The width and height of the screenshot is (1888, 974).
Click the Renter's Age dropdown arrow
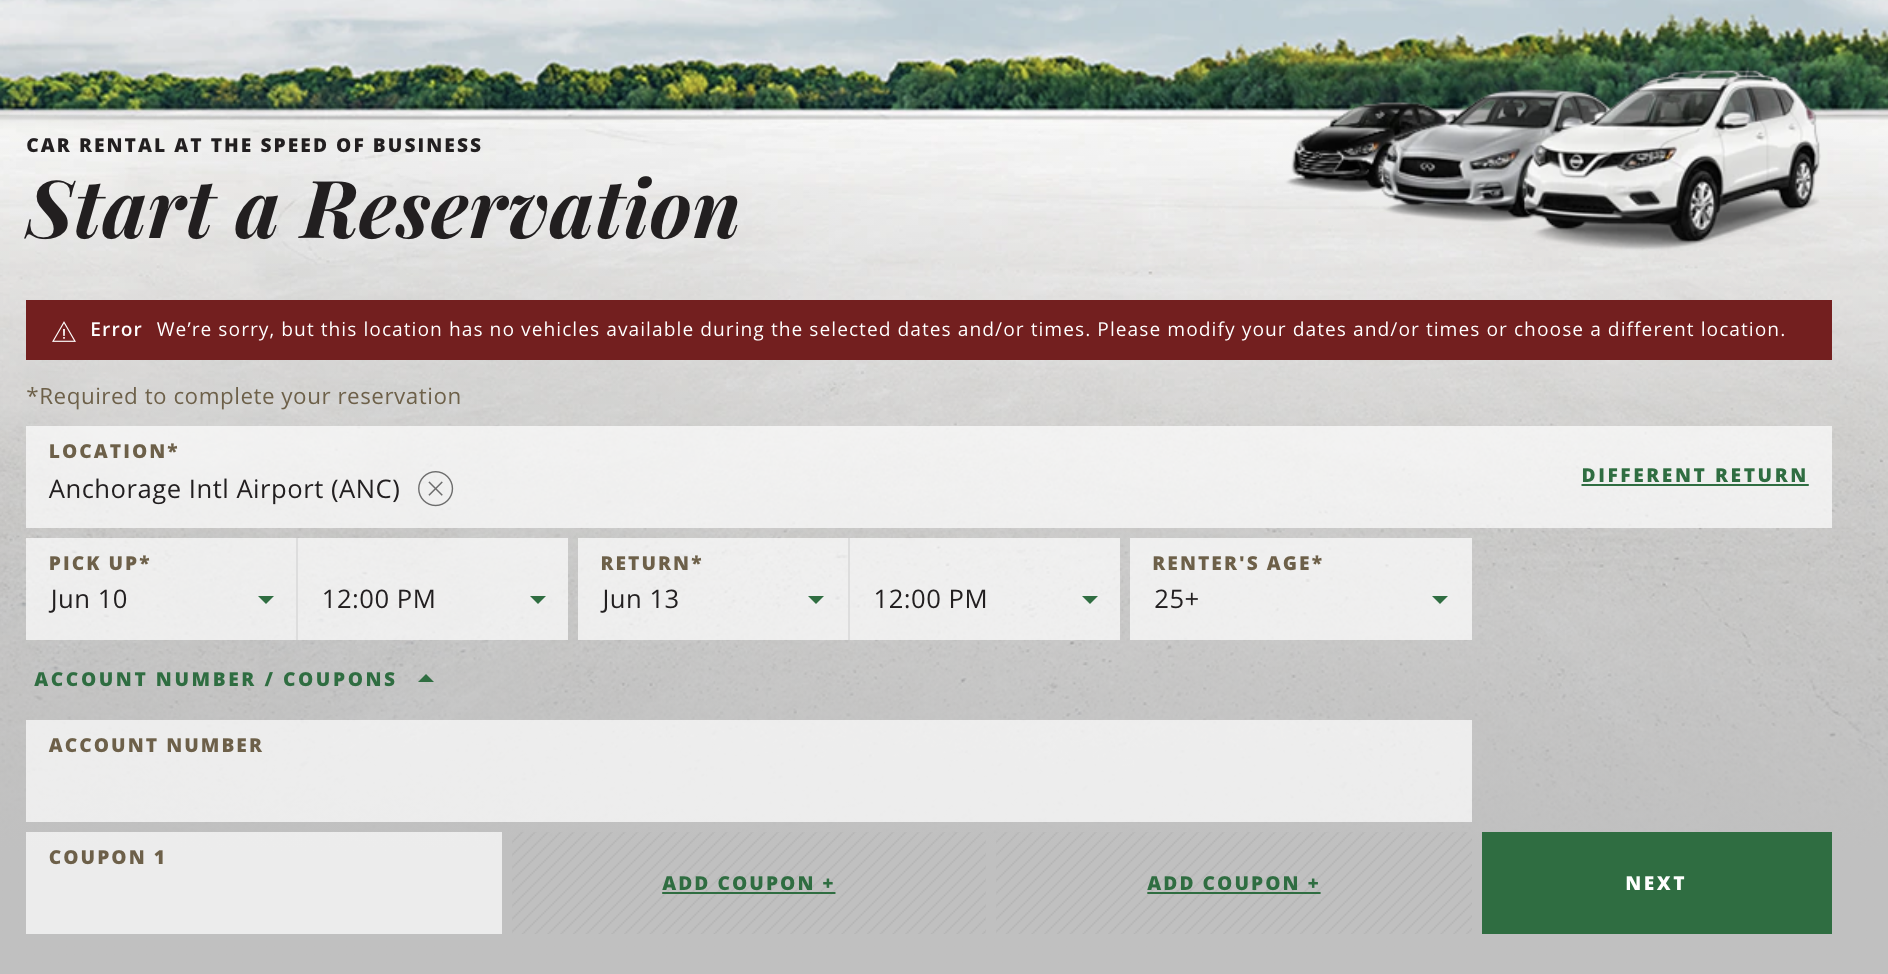coord(1440,601)
